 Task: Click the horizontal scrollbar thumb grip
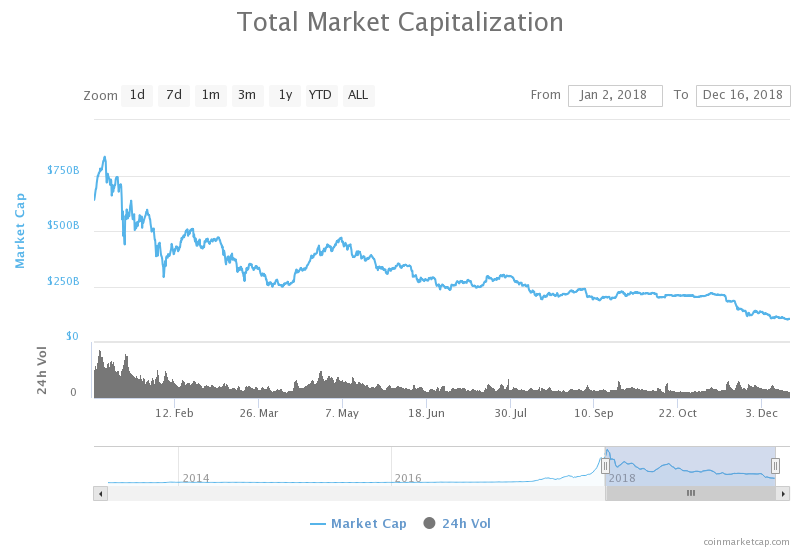tap(690, 493)
